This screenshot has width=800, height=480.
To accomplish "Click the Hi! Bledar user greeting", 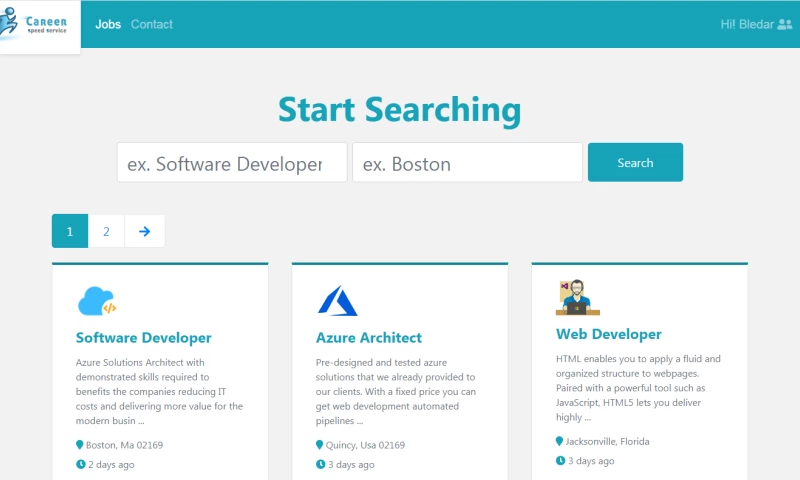I will (747, 24).
